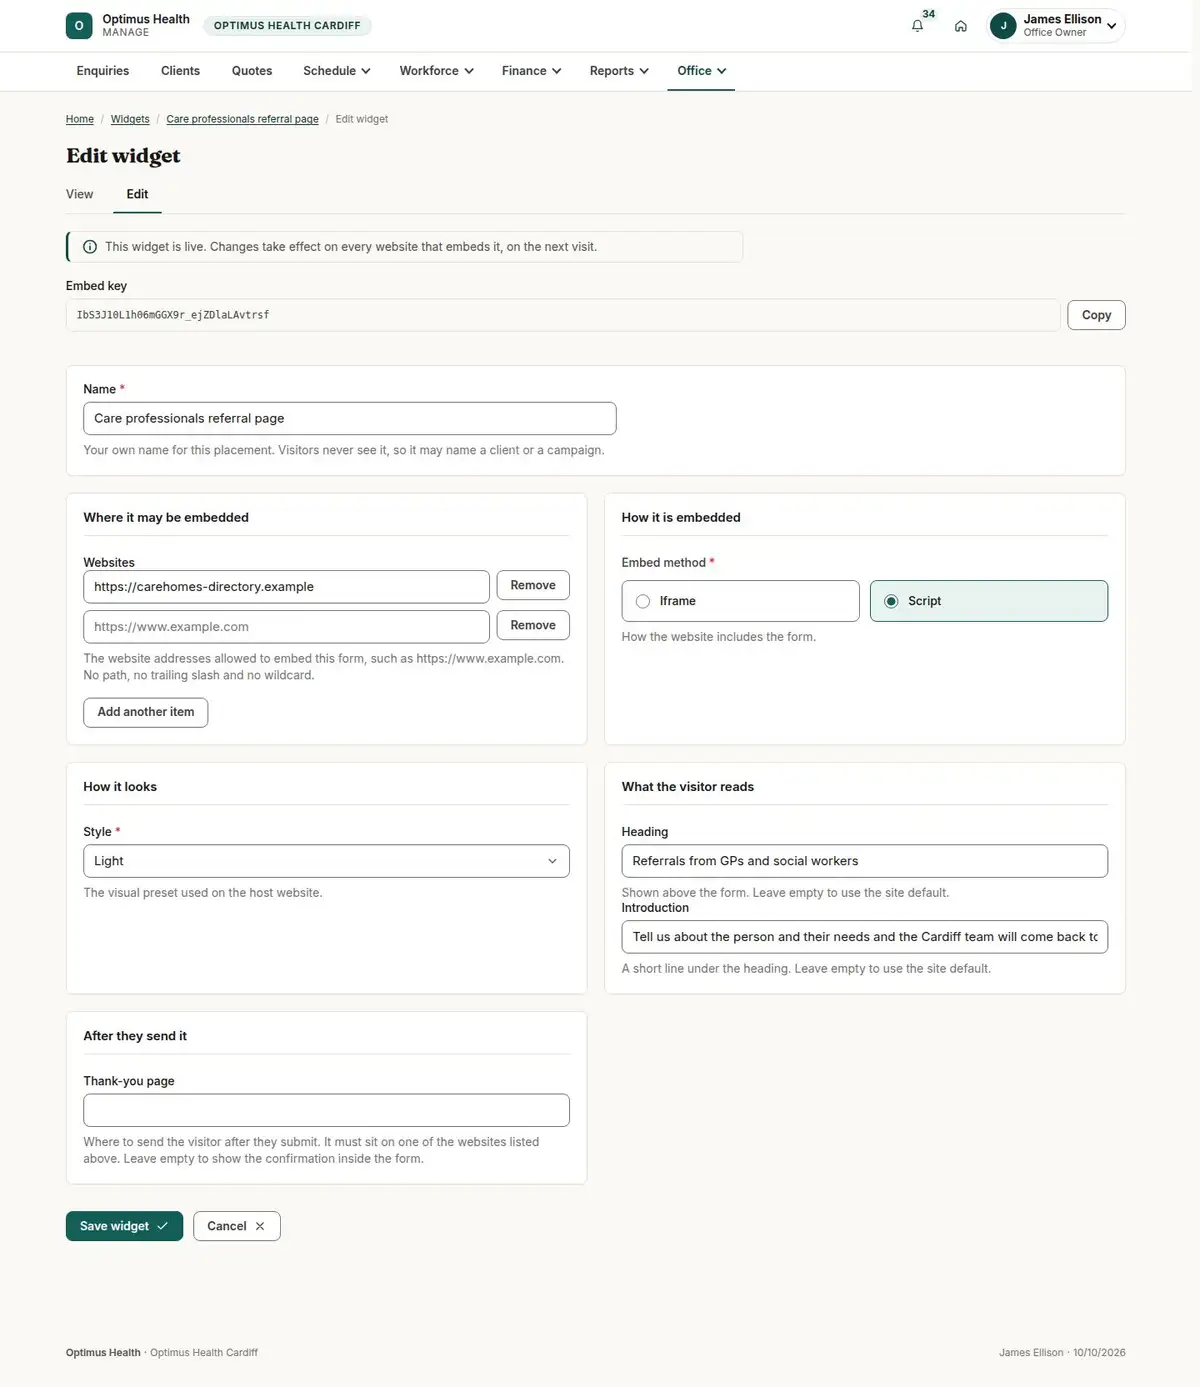
Task: Click the checkmark on Save widget
Action: 162,1226
